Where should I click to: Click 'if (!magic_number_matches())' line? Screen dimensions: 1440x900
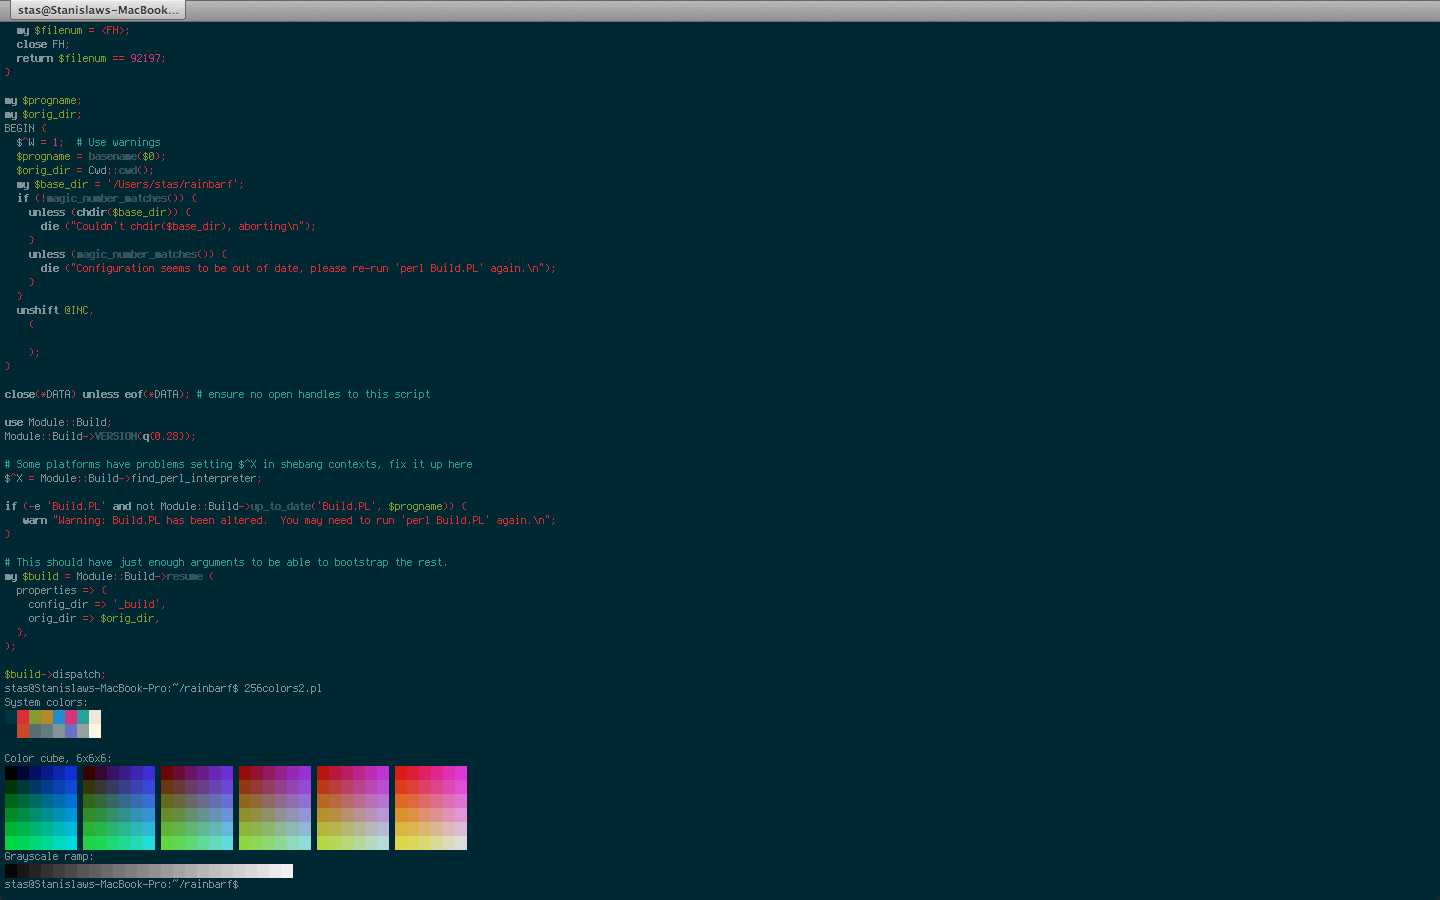click(106, 199)
